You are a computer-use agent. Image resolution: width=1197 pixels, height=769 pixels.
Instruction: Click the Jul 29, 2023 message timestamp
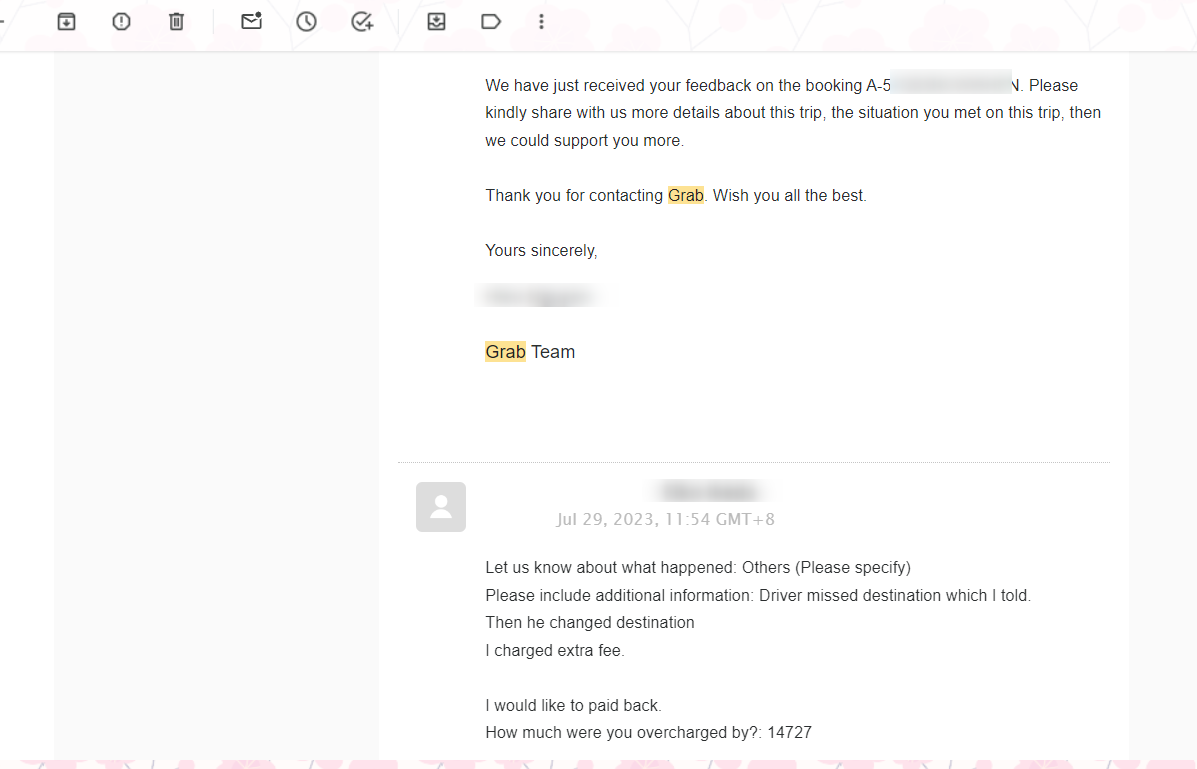[x=665, y=519]
